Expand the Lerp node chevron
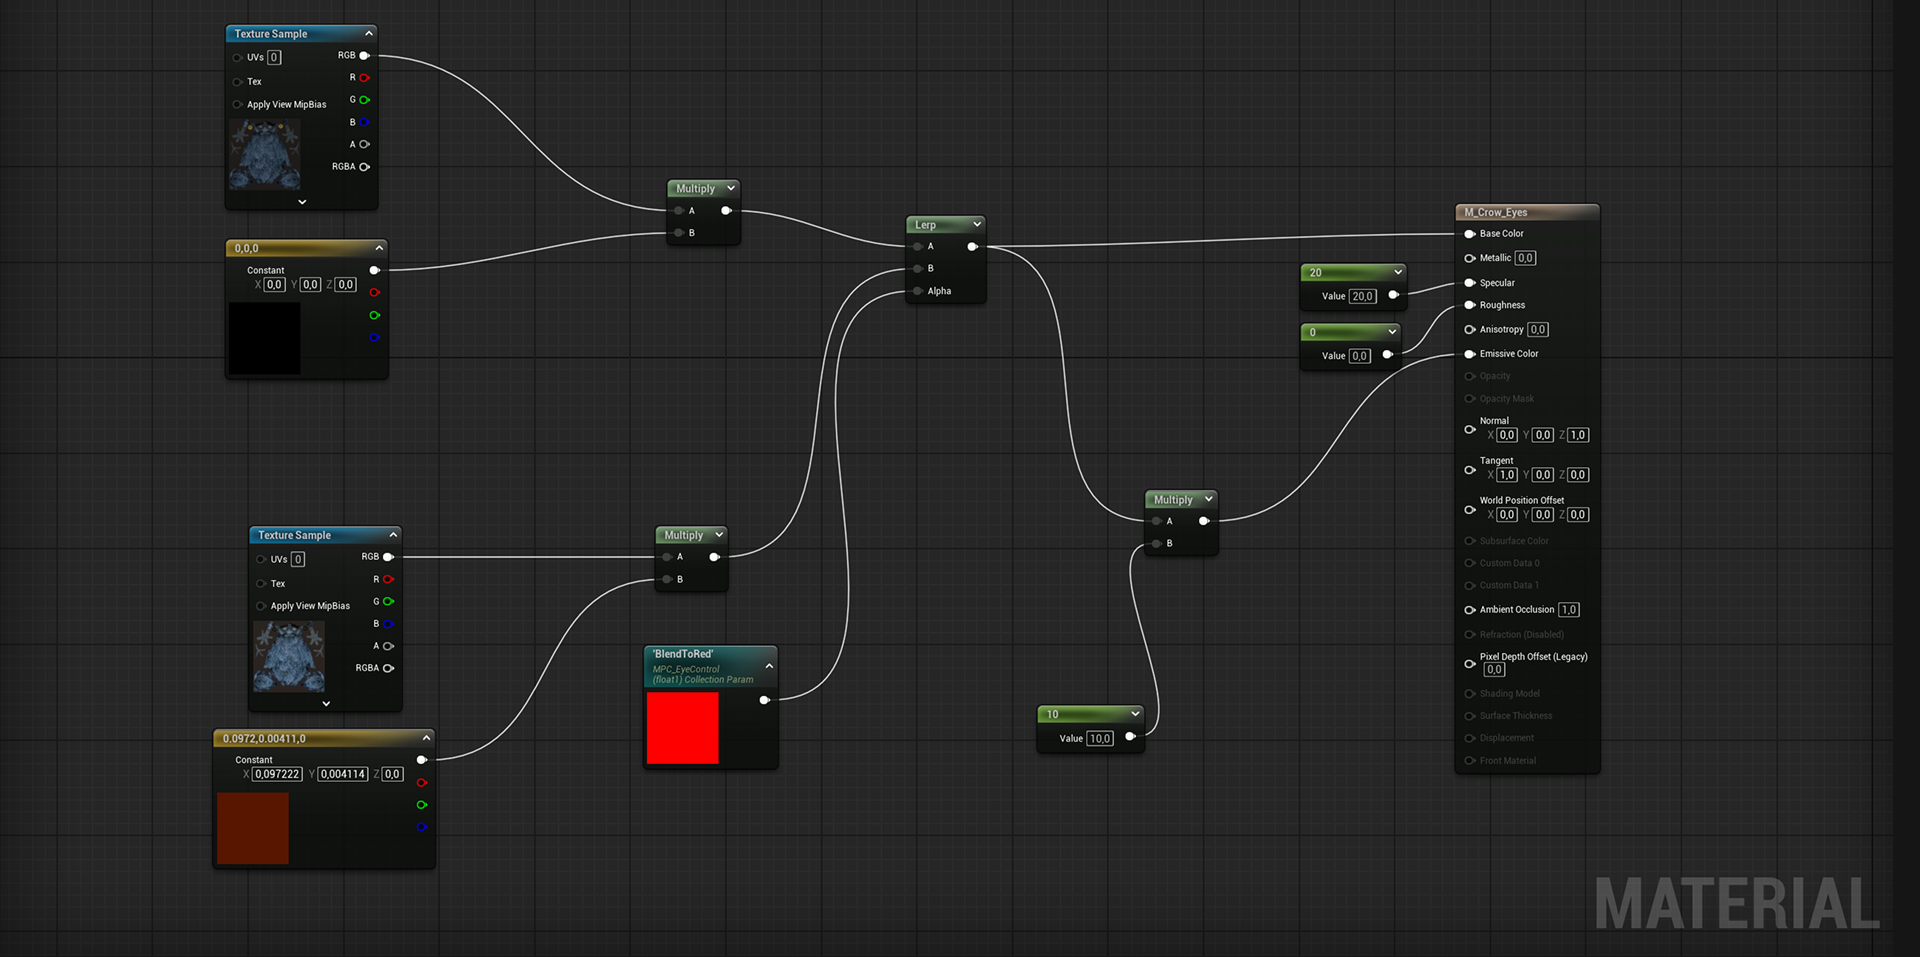The width and height of the screenshot is (1920, 957). [x=977, y=224]
